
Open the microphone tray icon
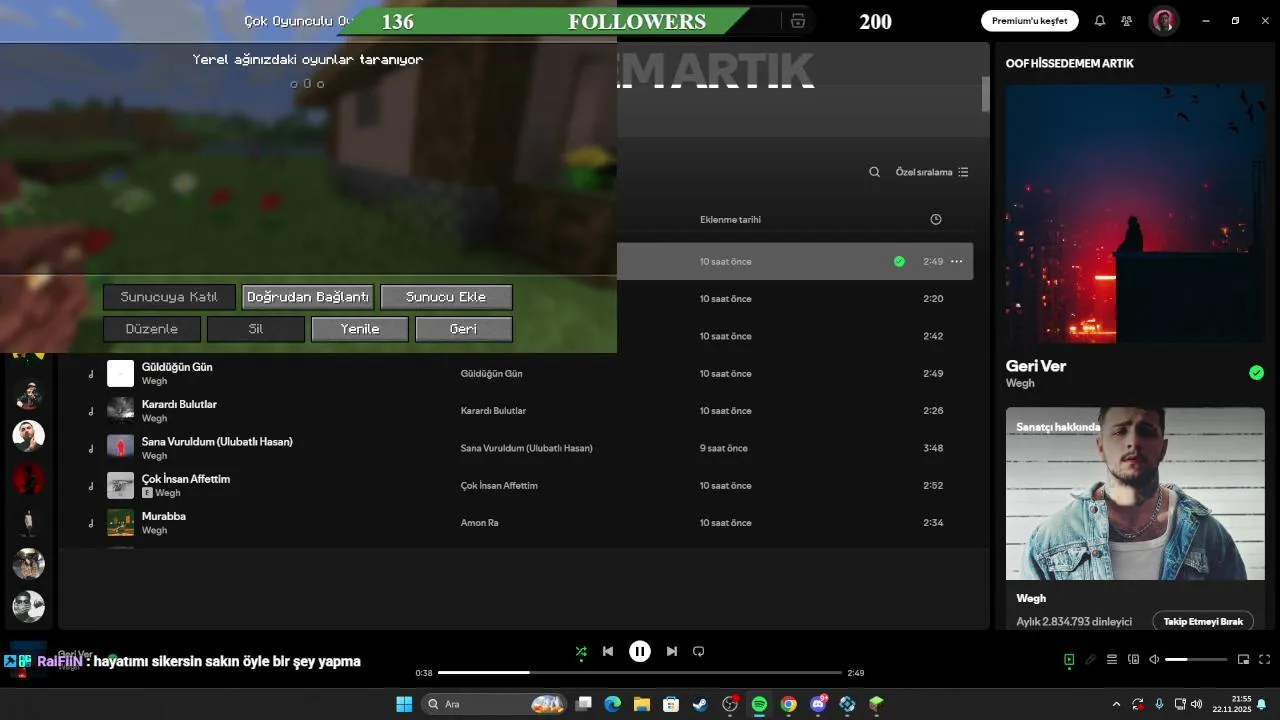(1159, 704)
